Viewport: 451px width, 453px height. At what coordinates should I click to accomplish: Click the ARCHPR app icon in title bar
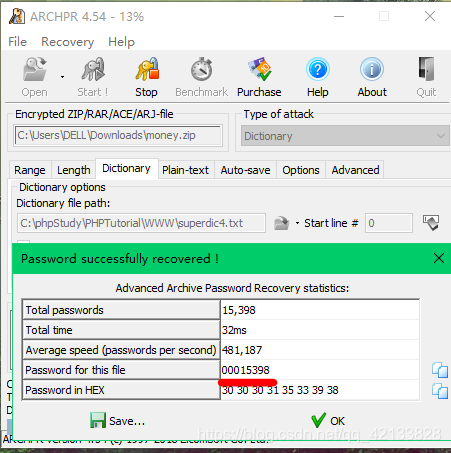[x=17, y=16]
